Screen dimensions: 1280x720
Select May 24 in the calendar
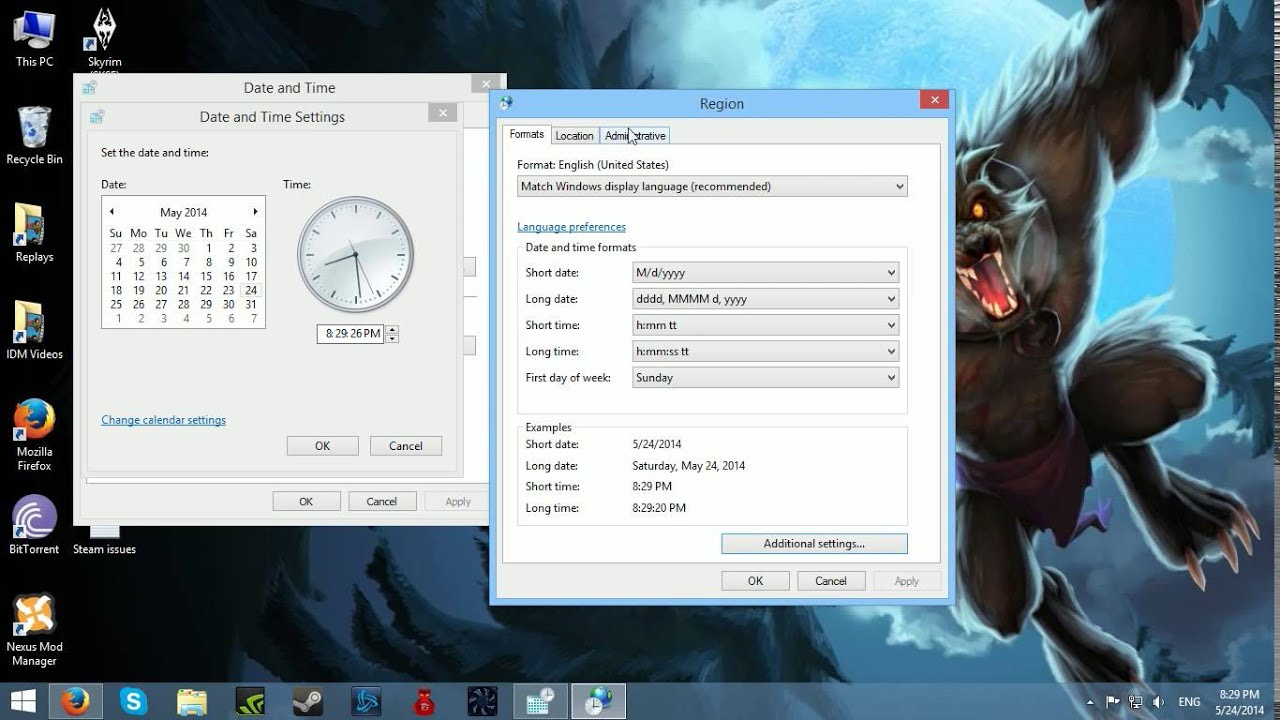tap(251, 291)
